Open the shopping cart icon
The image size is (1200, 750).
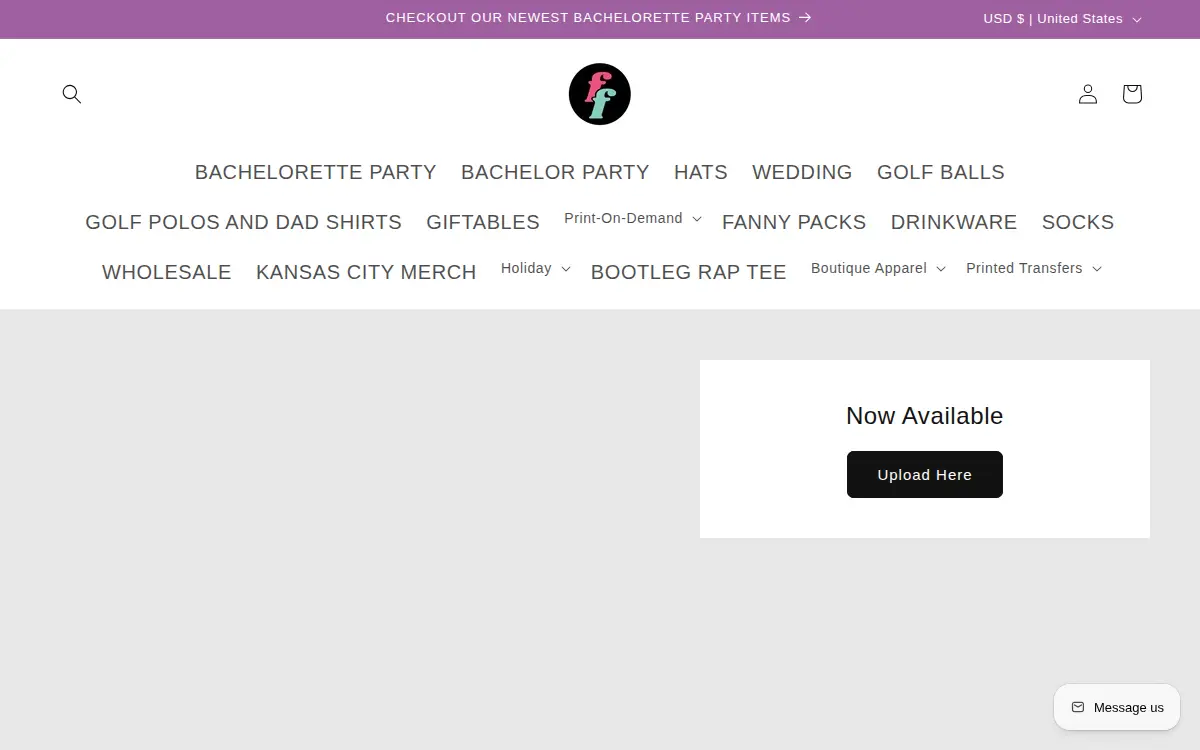pos(1132,94)
